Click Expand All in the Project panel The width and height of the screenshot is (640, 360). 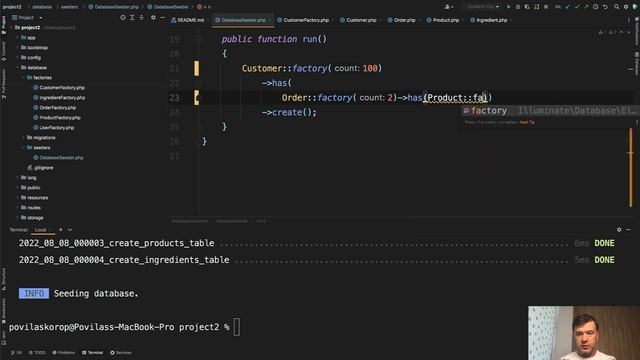coord(132,18)
